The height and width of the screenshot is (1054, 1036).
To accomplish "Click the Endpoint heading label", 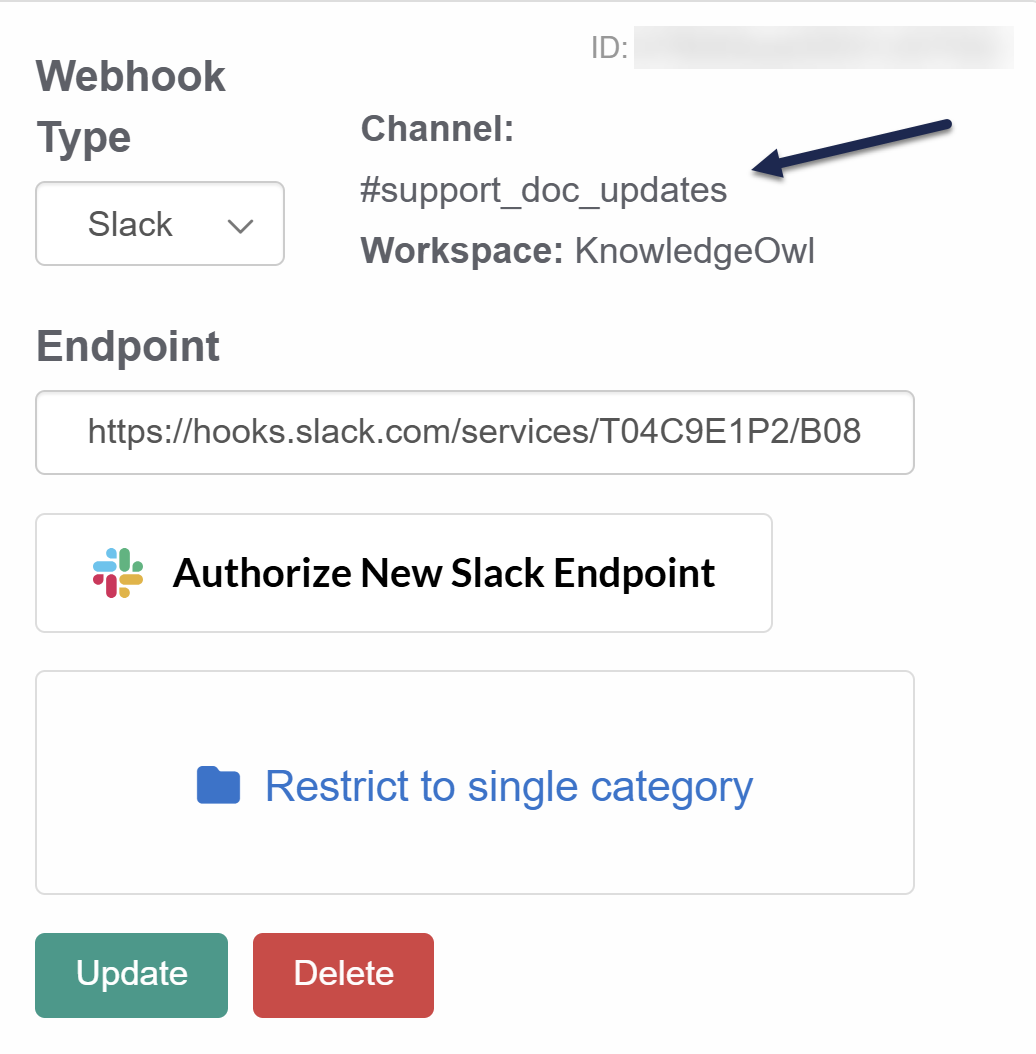I will pos(128,346).
